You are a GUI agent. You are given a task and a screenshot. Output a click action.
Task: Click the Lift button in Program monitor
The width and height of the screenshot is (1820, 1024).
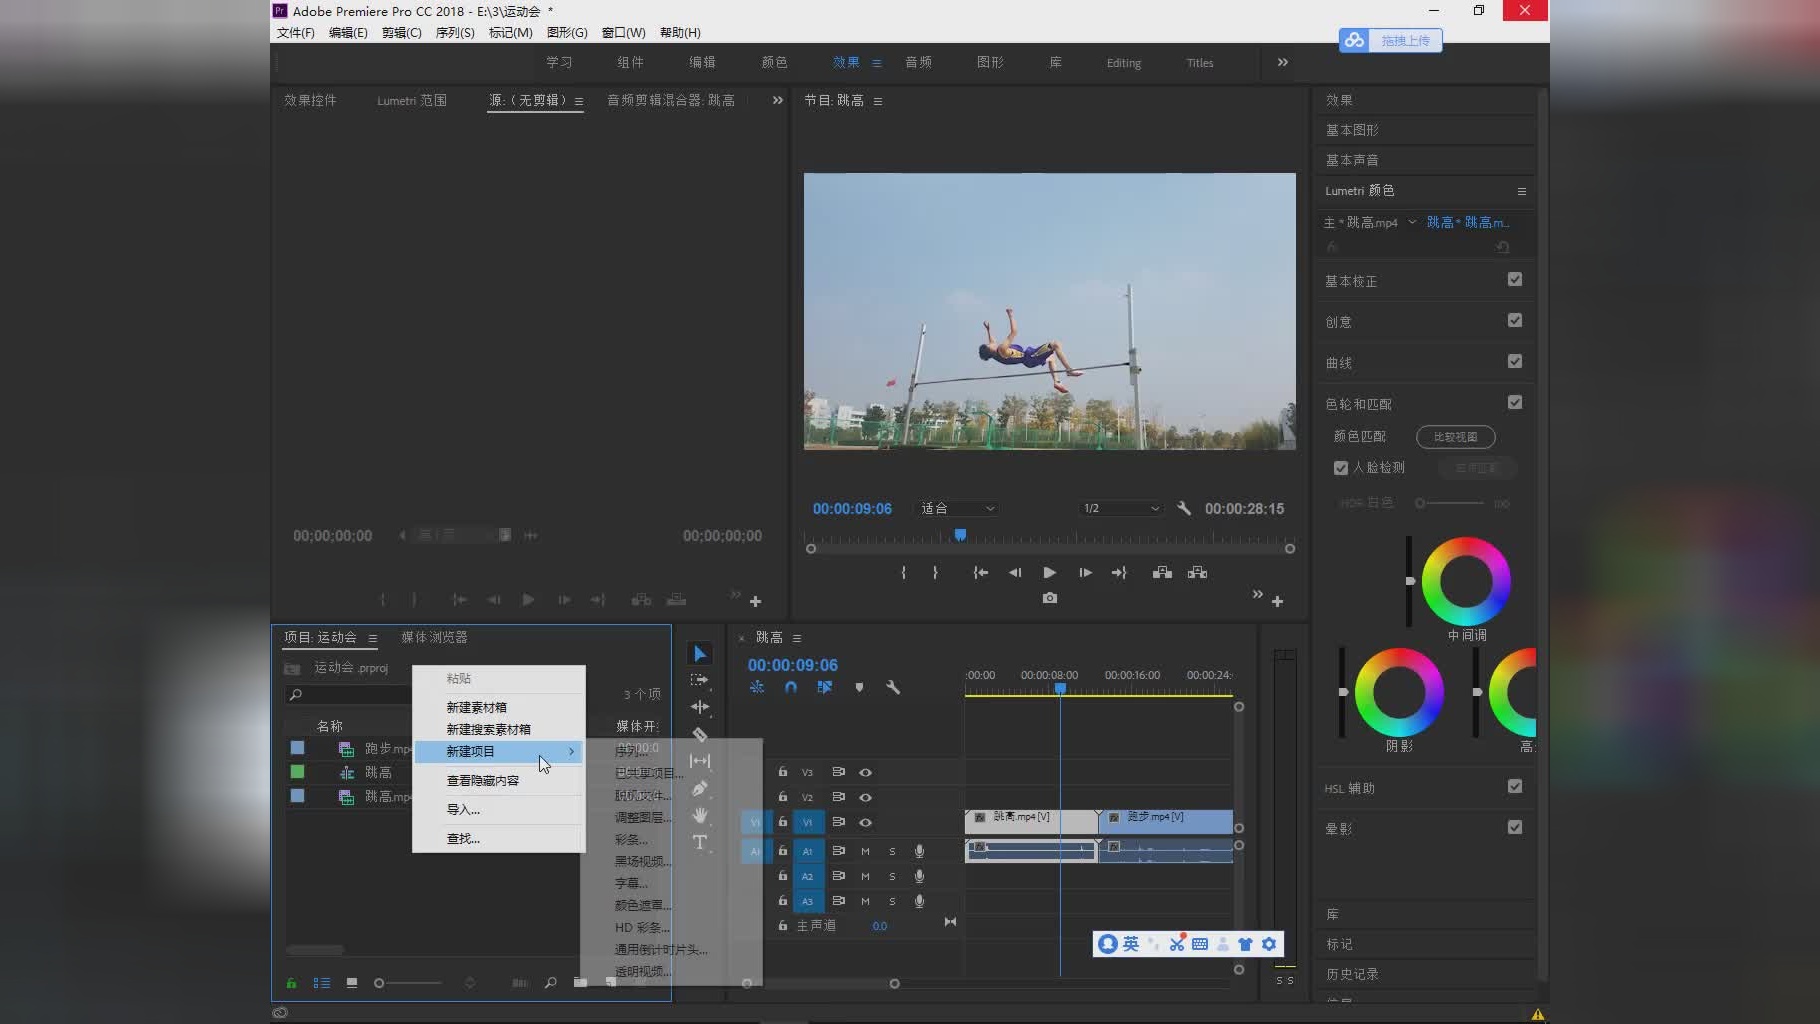coord(1162,572)
